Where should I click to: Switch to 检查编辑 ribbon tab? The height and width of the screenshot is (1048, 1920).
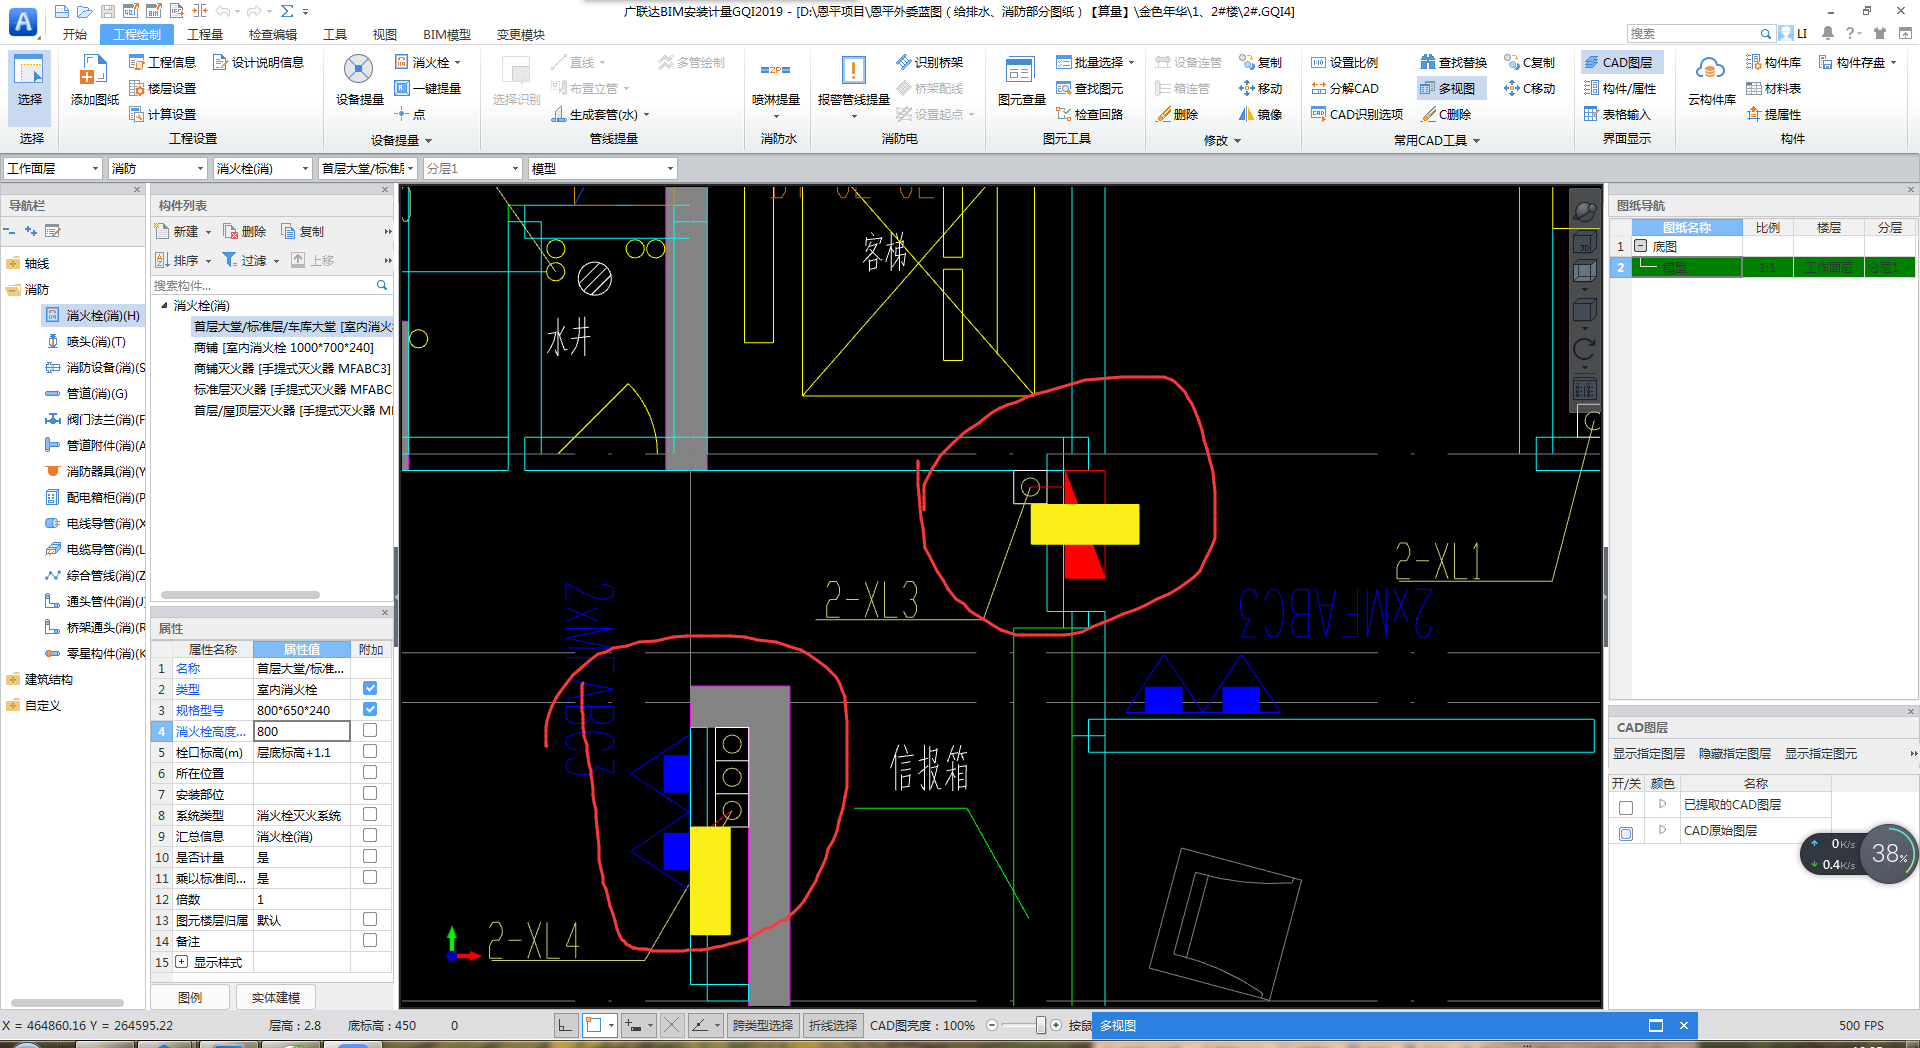click(273, 34)
